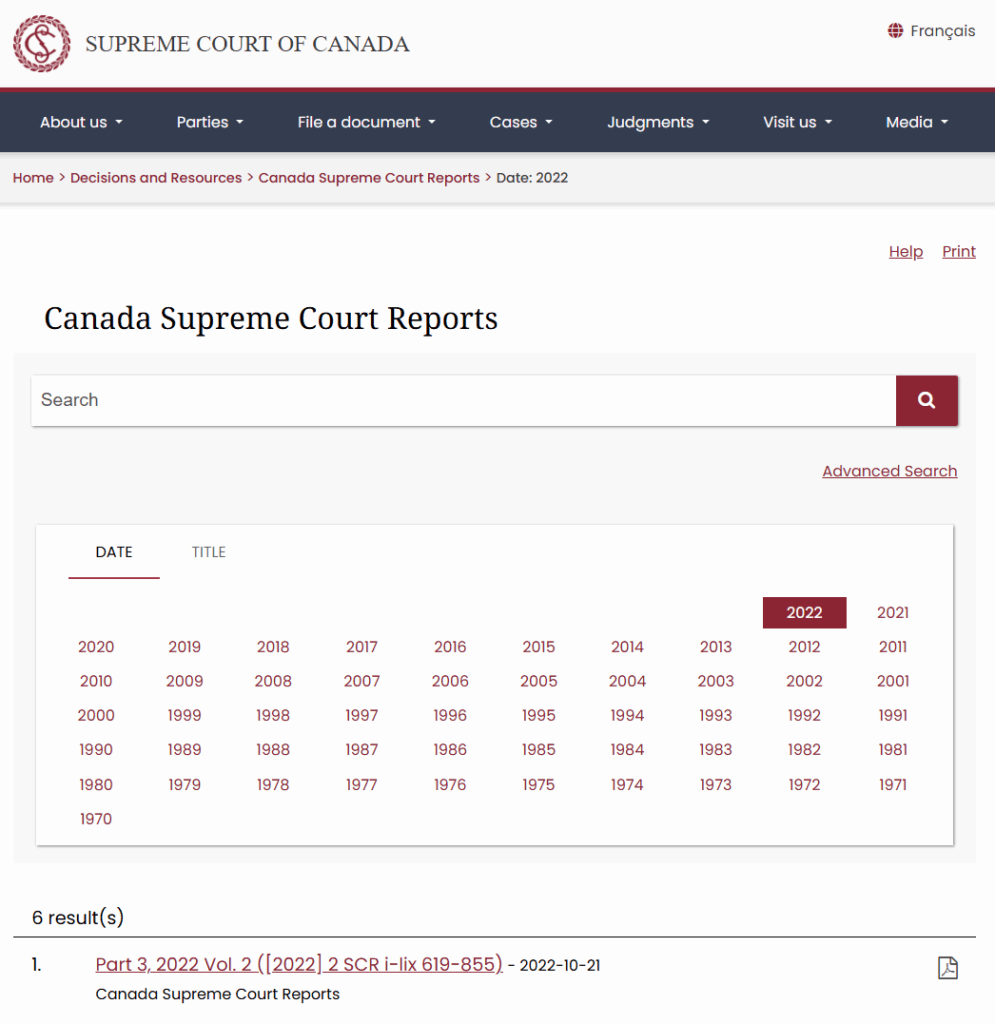The image size is (995, 1024).
Task: Open the Advanced Search link
Action: tap(889, 471)
